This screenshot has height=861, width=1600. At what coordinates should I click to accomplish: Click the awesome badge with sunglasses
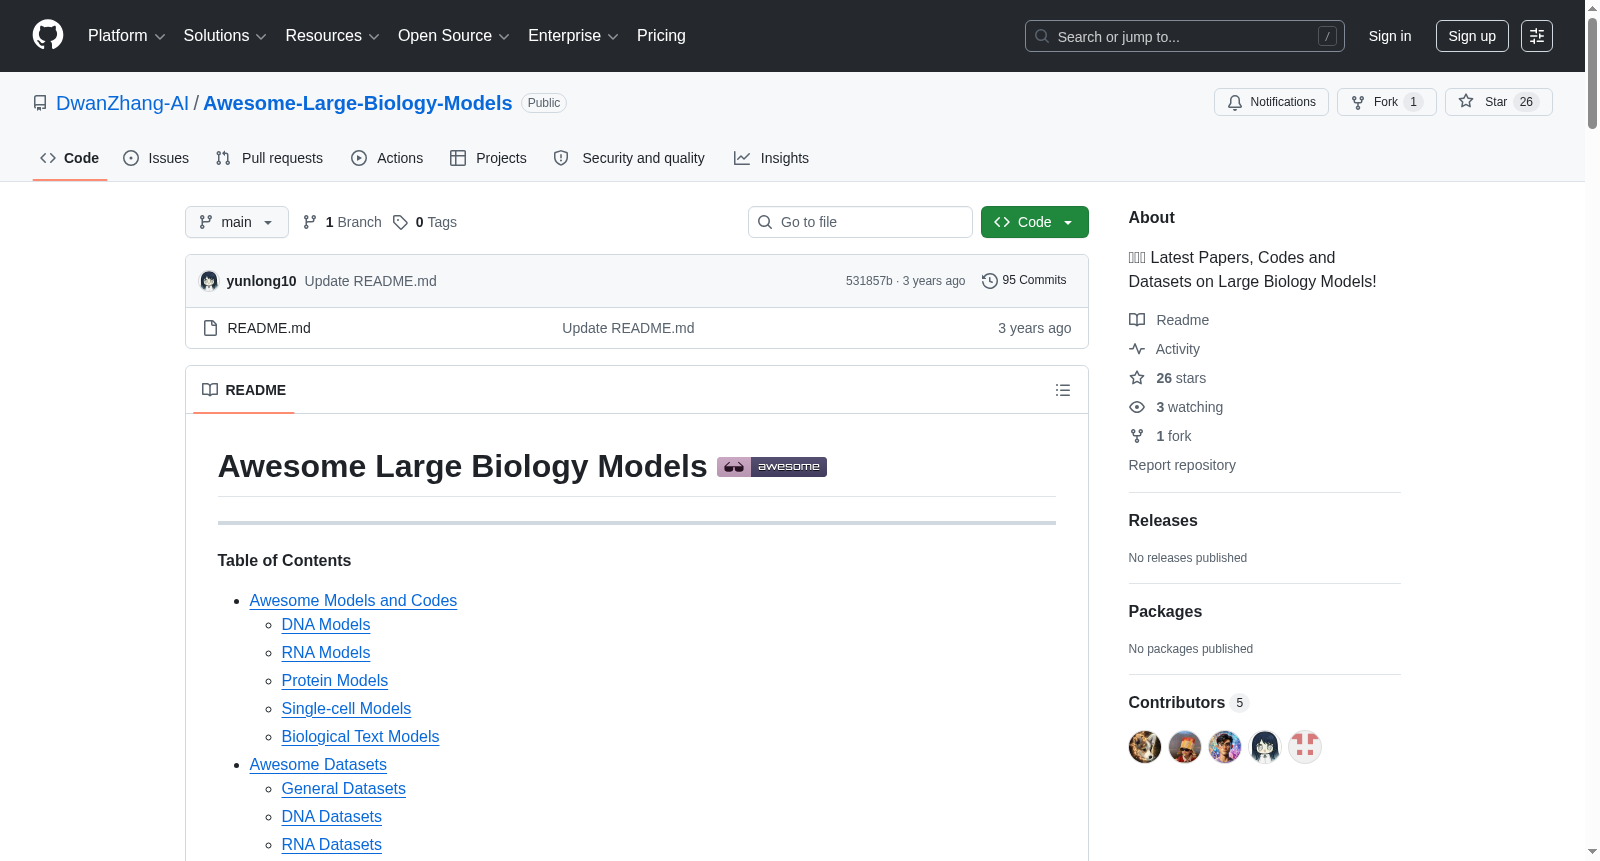coord(772,467)
